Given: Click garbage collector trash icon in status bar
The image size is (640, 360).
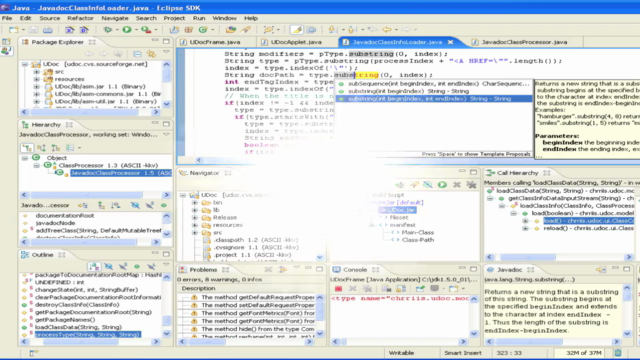Looking at the screenshot, I should click(x=618, y=353).
